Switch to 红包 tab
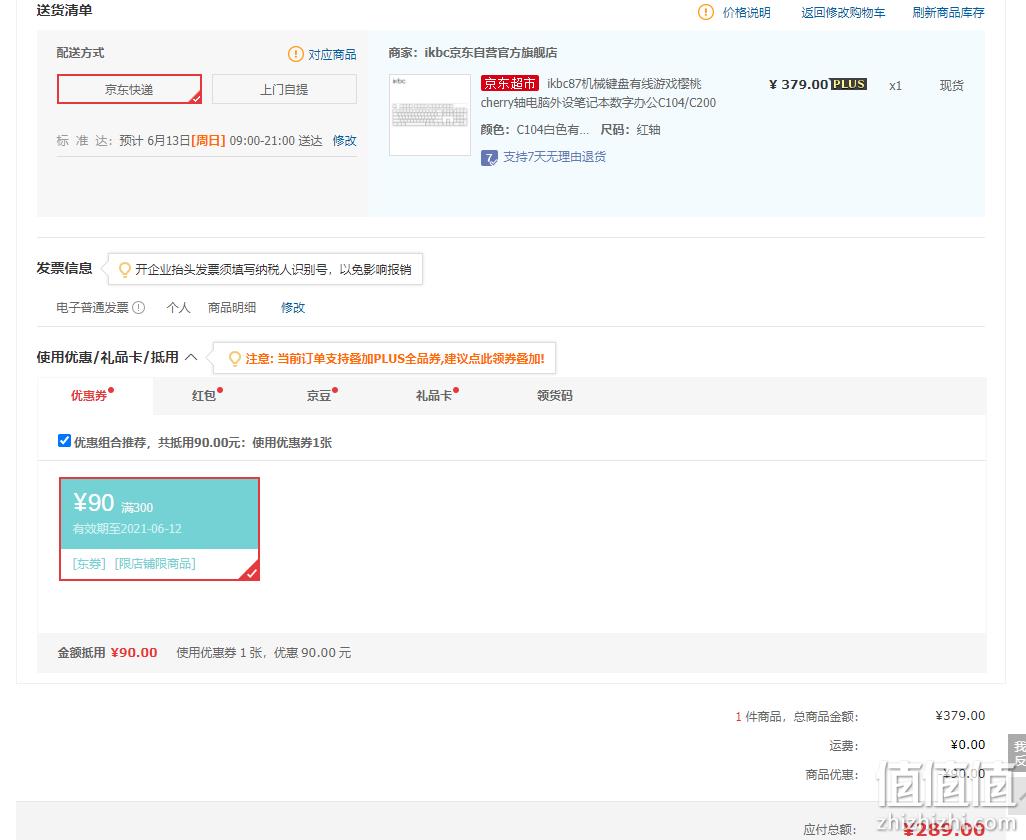 [x=203, y=396]
